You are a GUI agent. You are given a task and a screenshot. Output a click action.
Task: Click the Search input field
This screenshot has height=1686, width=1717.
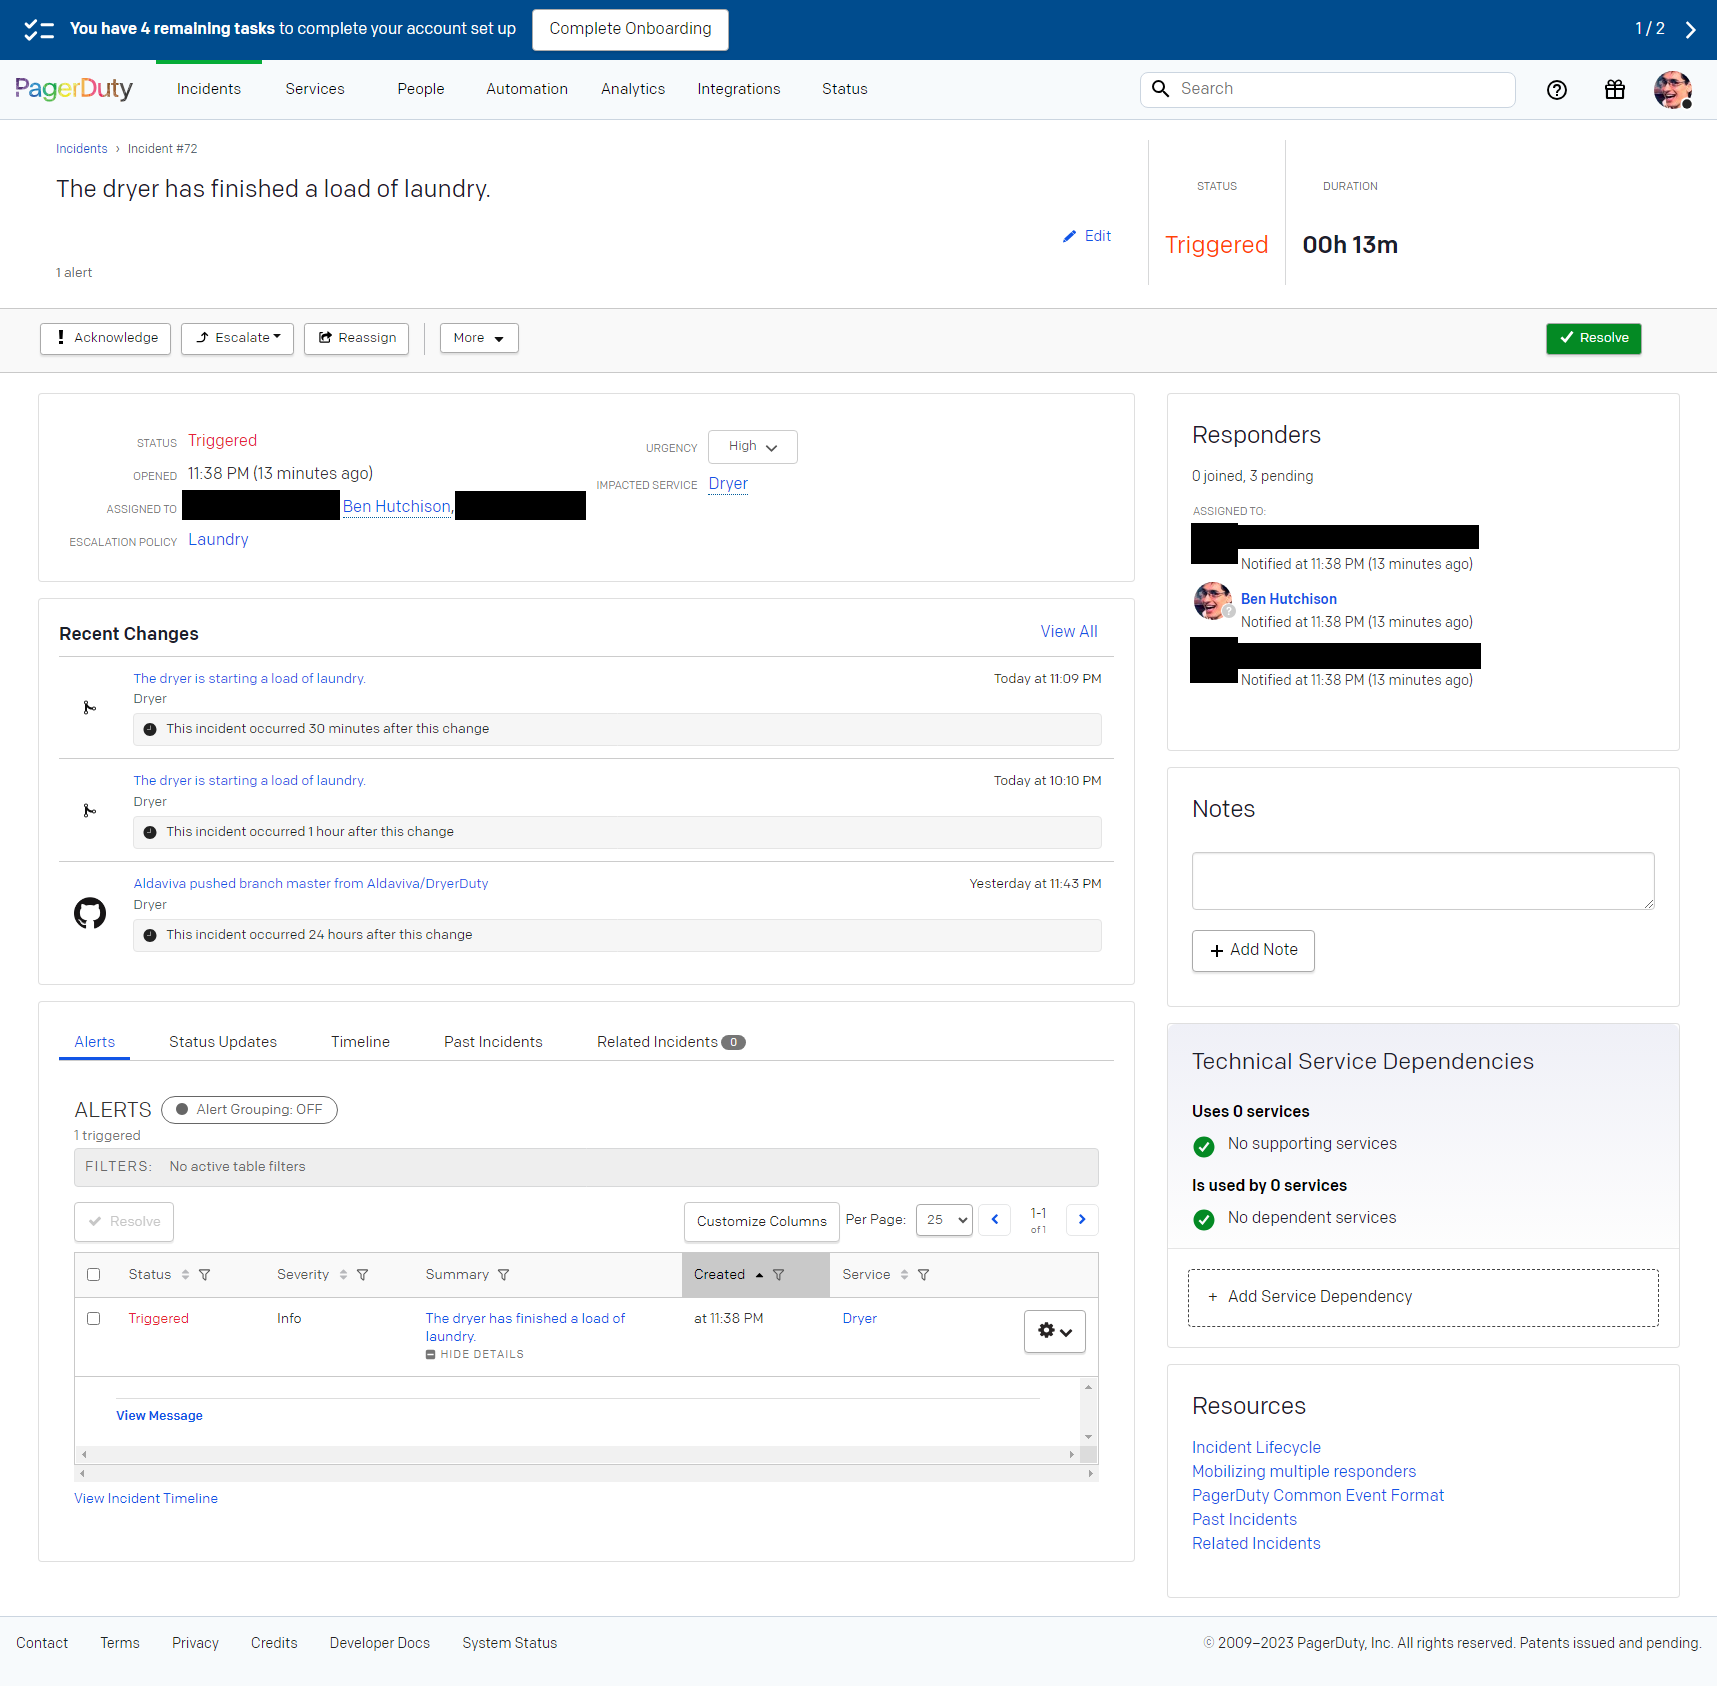click(1328, 89)
